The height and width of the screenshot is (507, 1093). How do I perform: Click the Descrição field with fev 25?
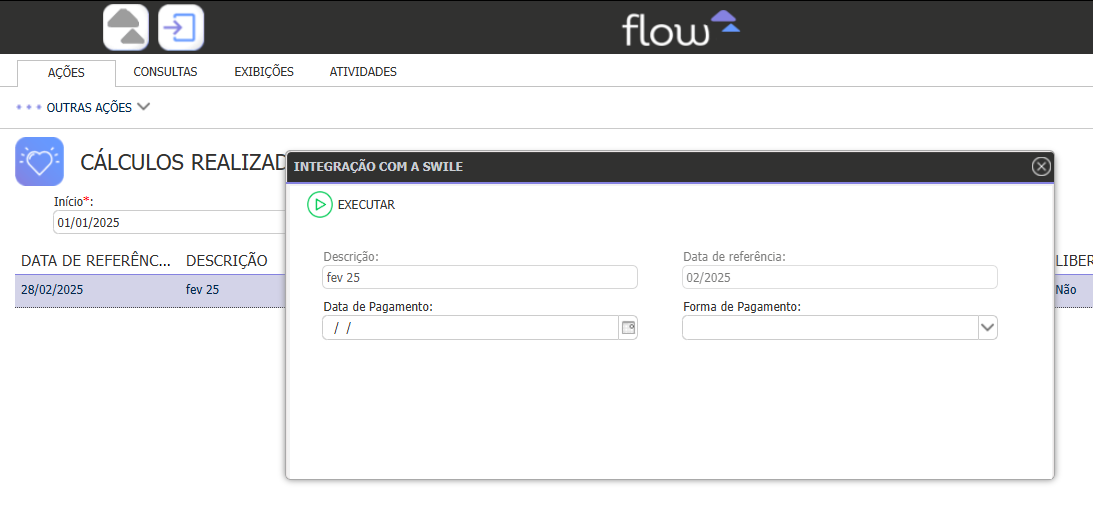480,277
